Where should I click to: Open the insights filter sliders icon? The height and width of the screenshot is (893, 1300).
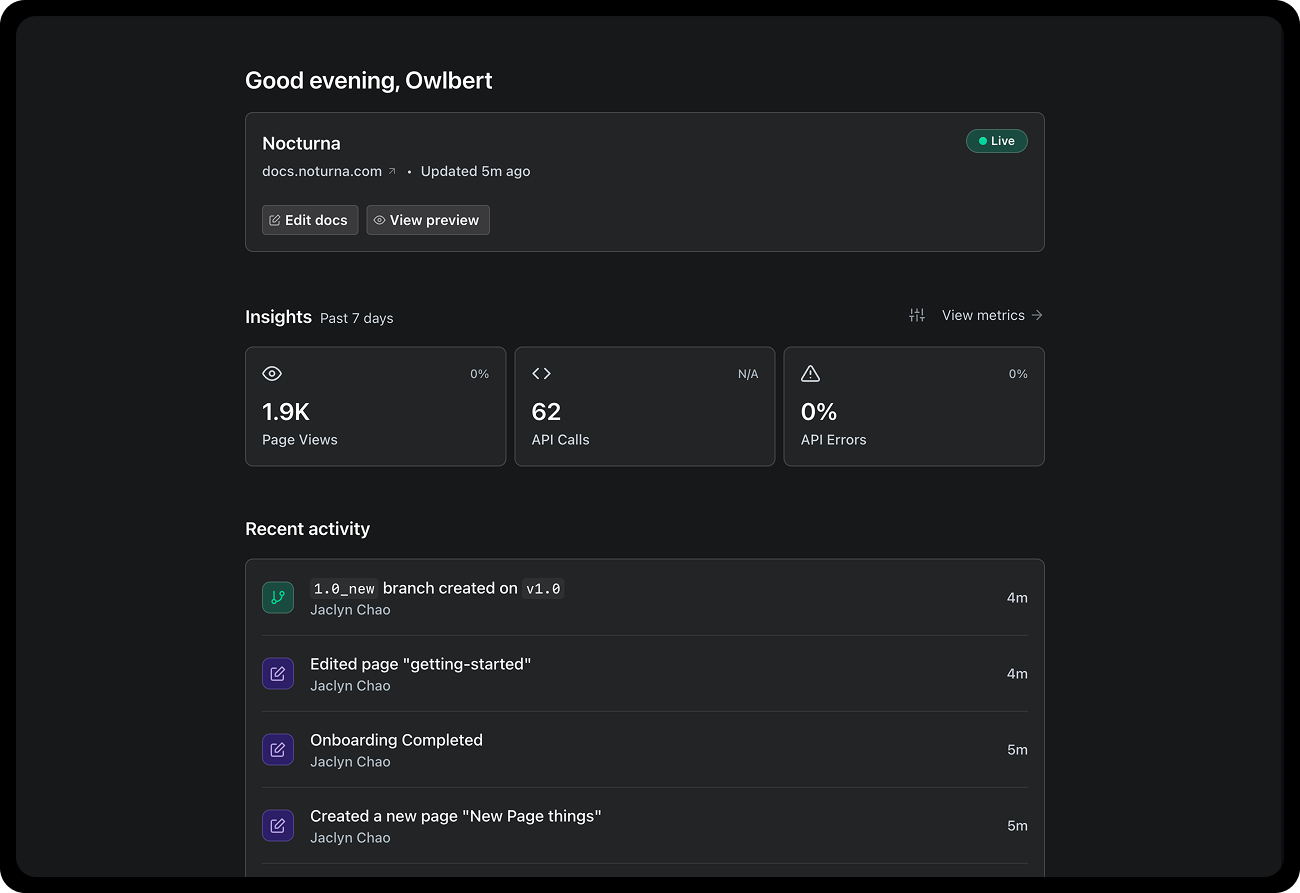pyautogui.click(x=917, y=315)
